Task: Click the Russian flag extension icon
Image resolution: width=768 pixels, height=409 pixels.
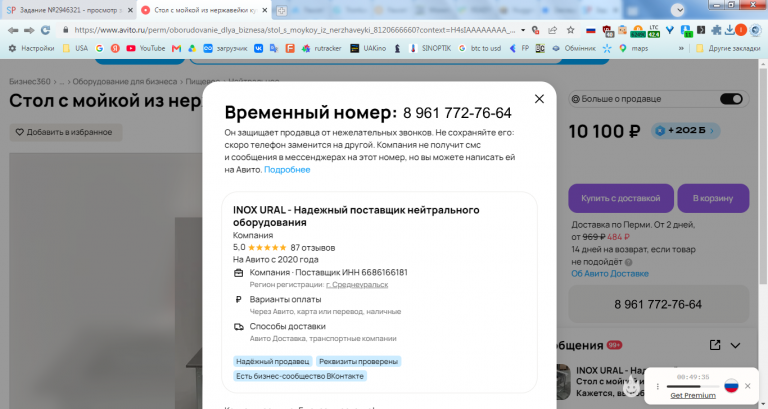Action: pyautogui.click(x=591, y=30)
